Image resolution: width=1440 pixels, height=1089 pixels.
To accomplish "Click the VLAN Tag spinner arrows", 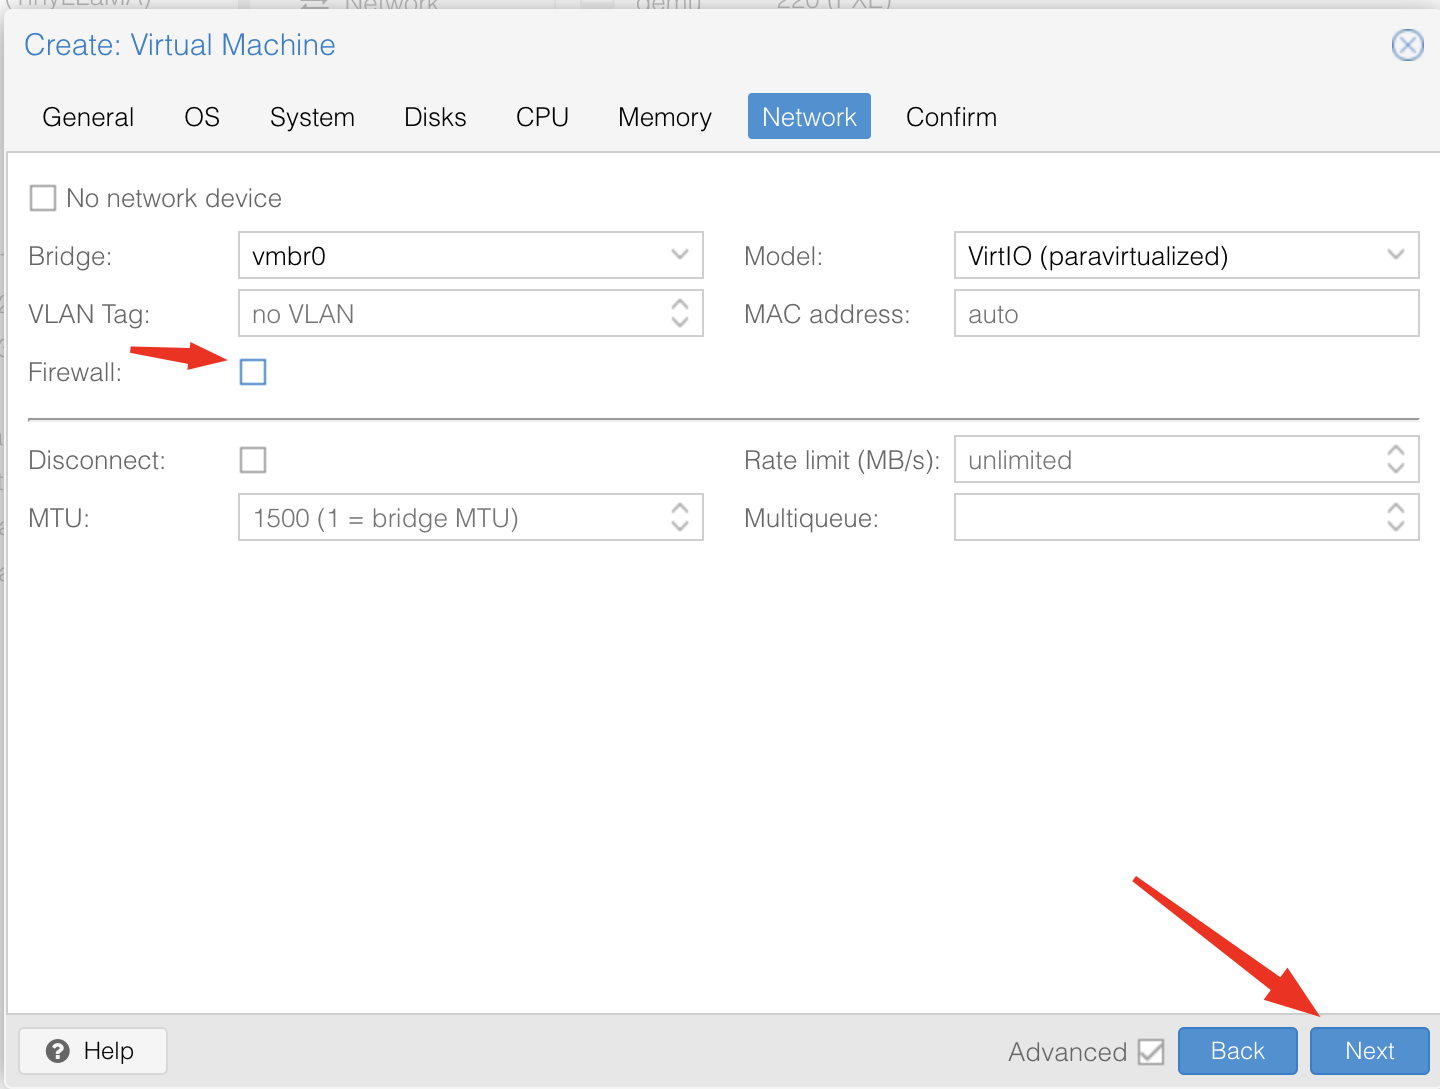I will click(680, 314).
